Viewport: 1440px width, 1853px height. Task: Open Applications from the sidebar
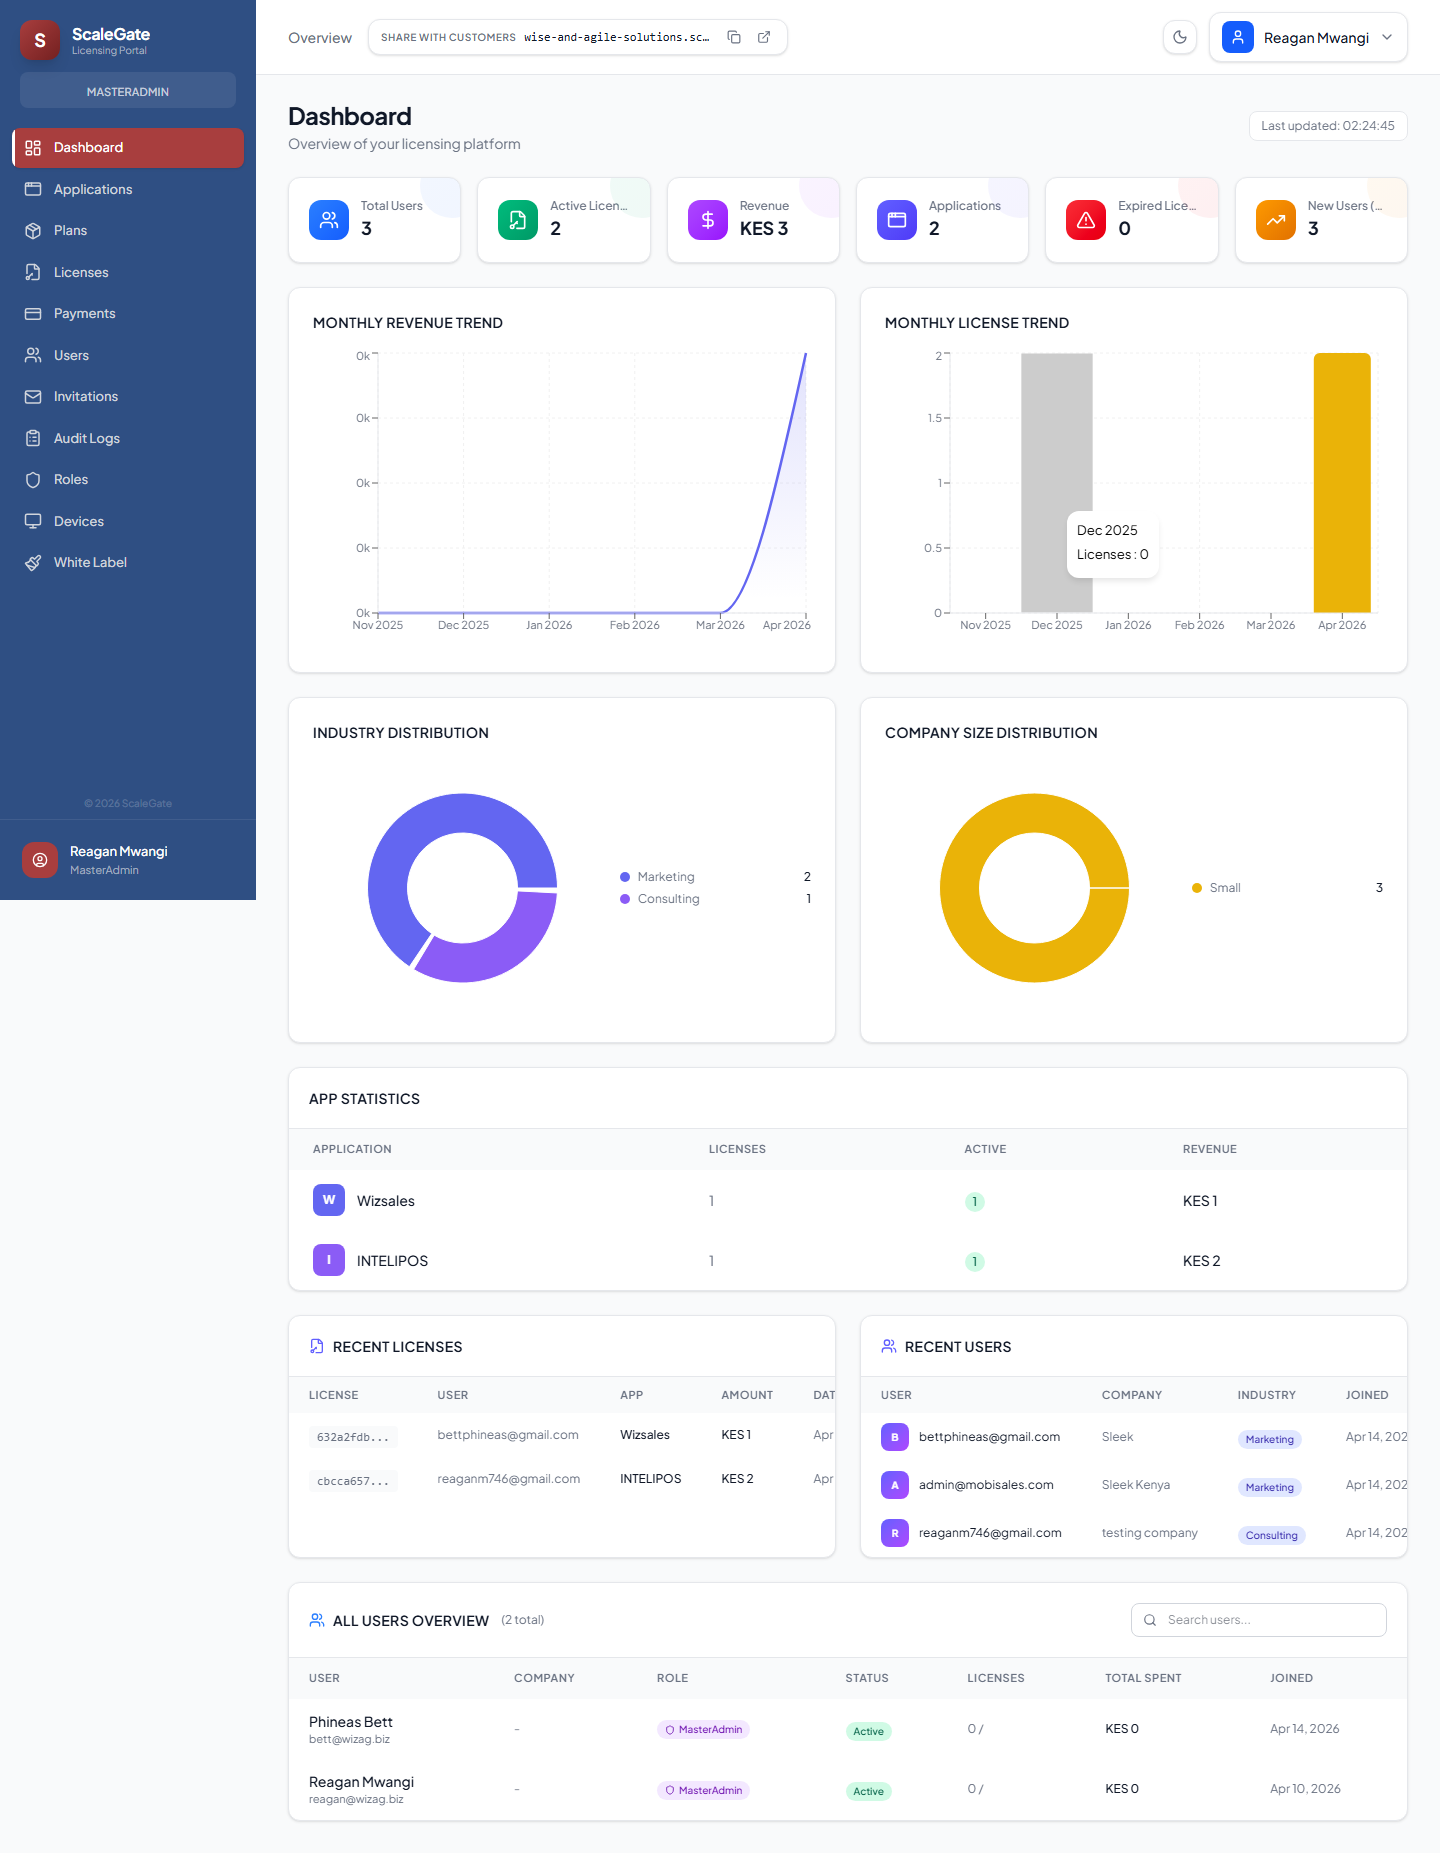click(92, 189)
